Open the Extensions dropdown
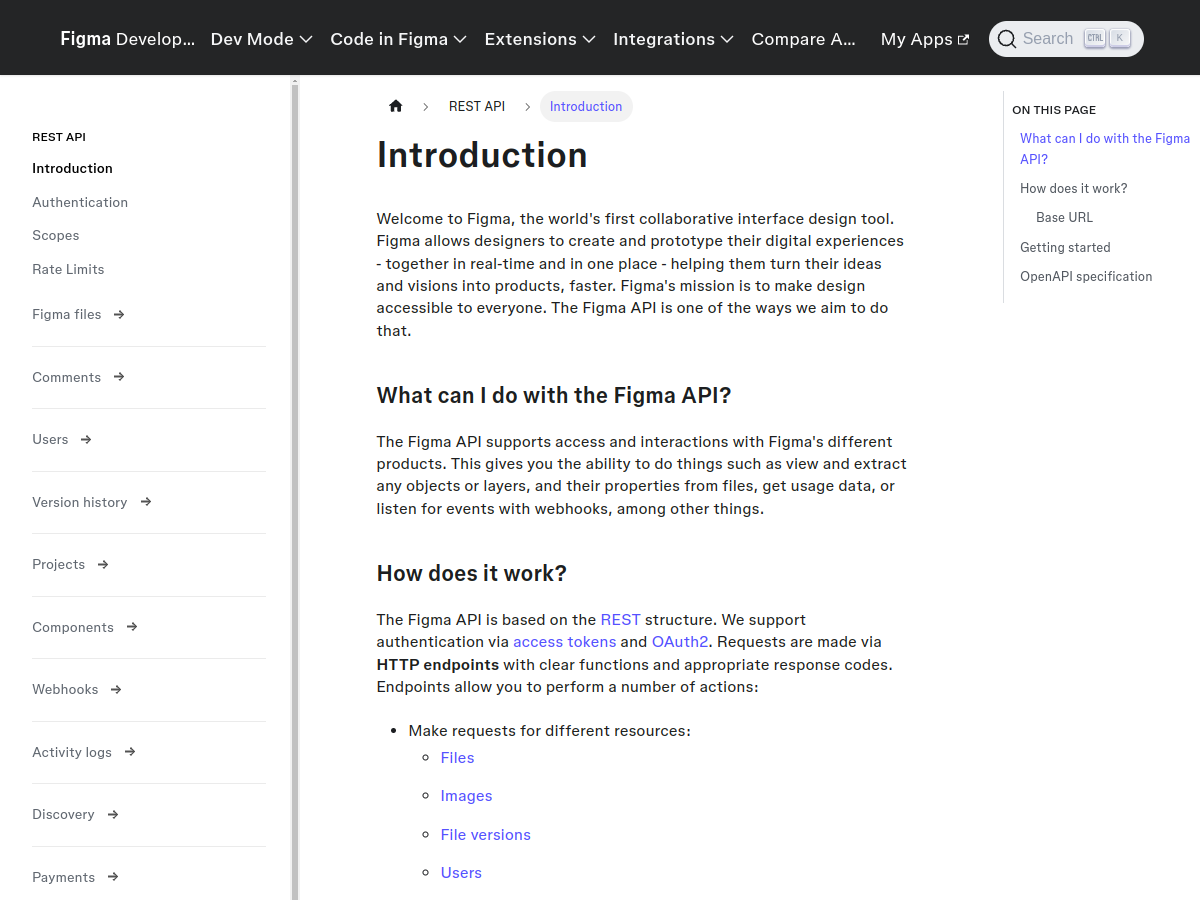 [539, 39]
